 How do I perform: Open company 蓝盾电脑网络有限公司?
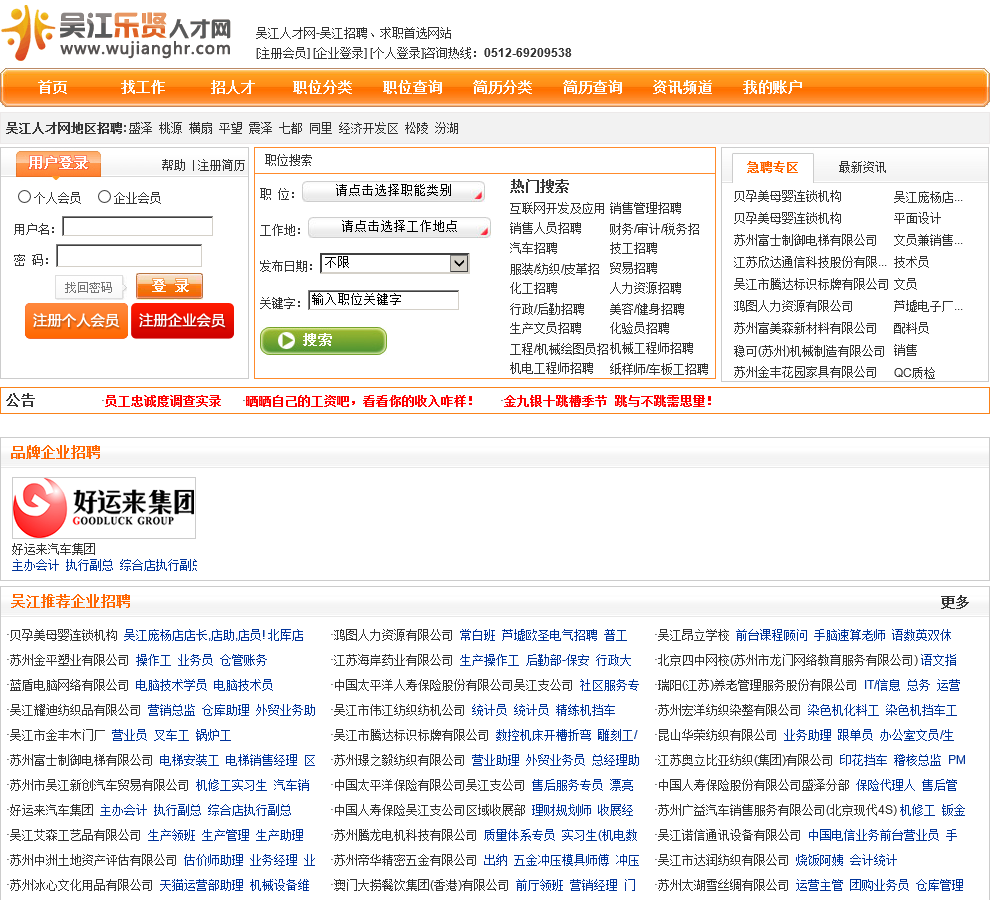pyautogui.click(x=69, y=685)
